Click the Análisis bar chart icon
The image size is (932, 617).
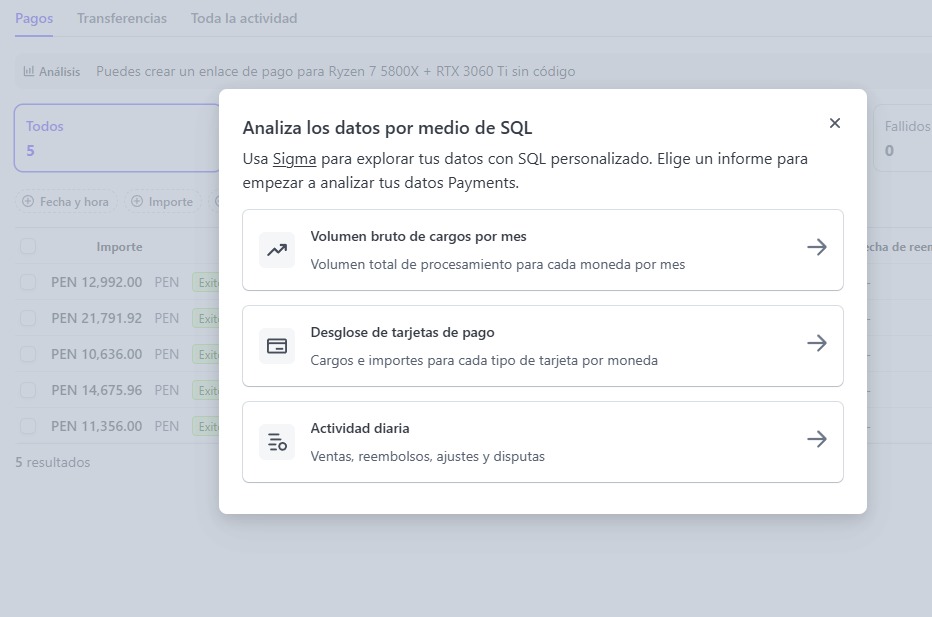[x=30, y=72]
